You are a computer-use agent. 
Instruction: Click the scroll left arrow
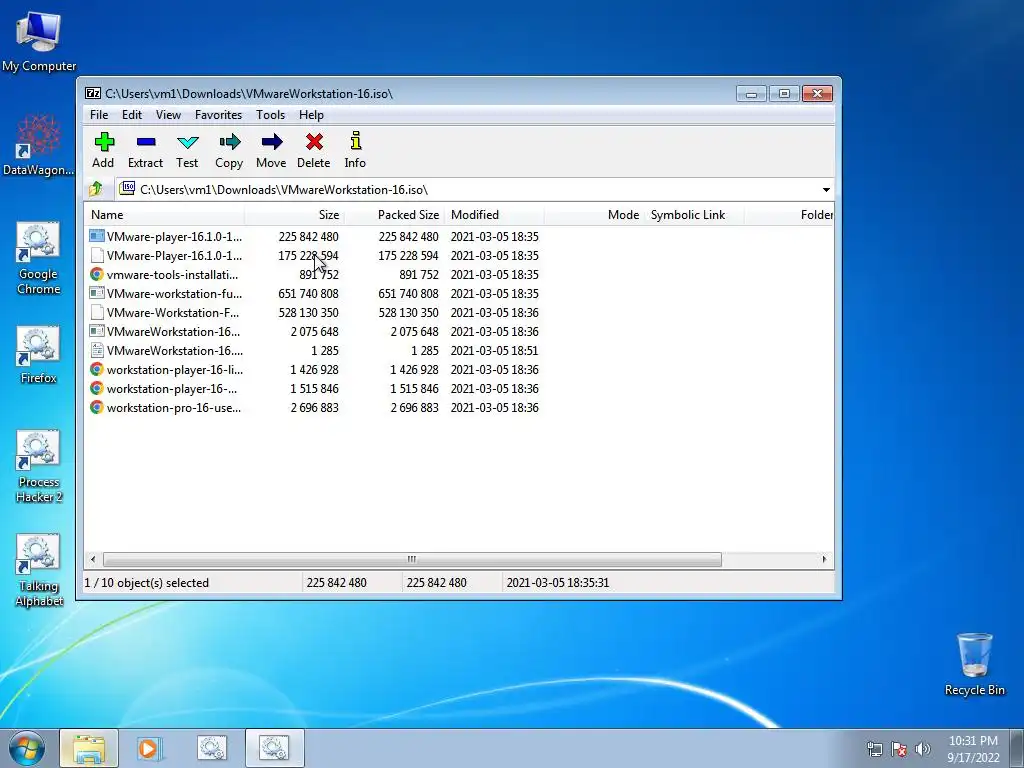click(93, 559)
